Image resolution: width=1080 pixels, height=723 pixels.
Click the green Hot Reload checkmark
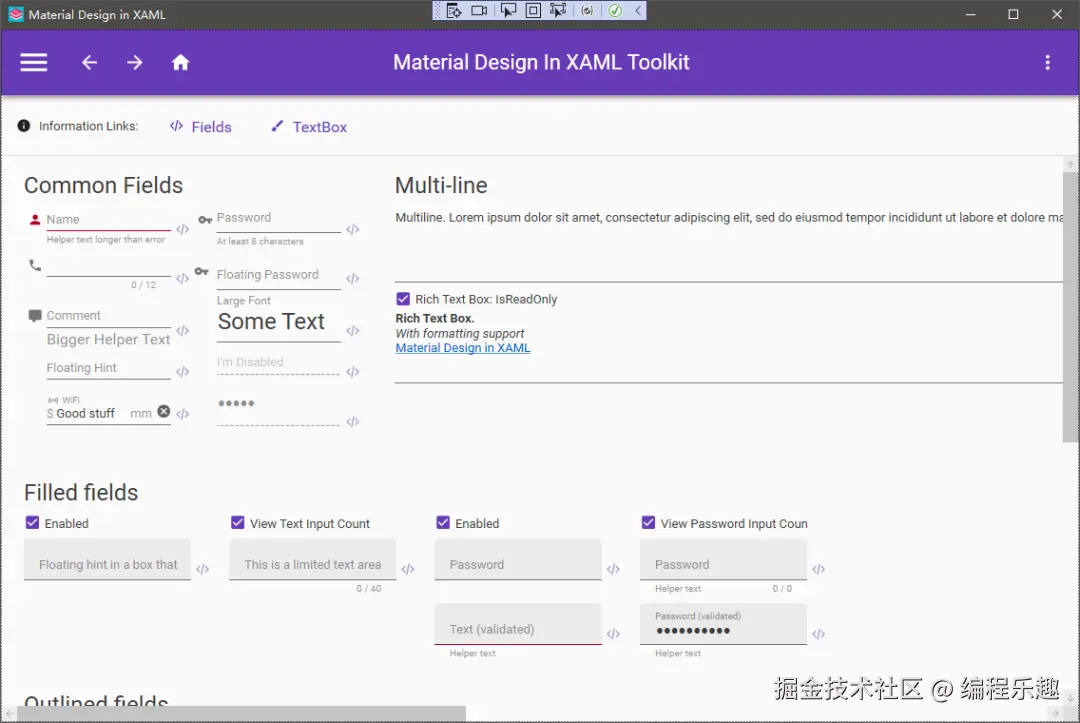click(x=615, y=10)
